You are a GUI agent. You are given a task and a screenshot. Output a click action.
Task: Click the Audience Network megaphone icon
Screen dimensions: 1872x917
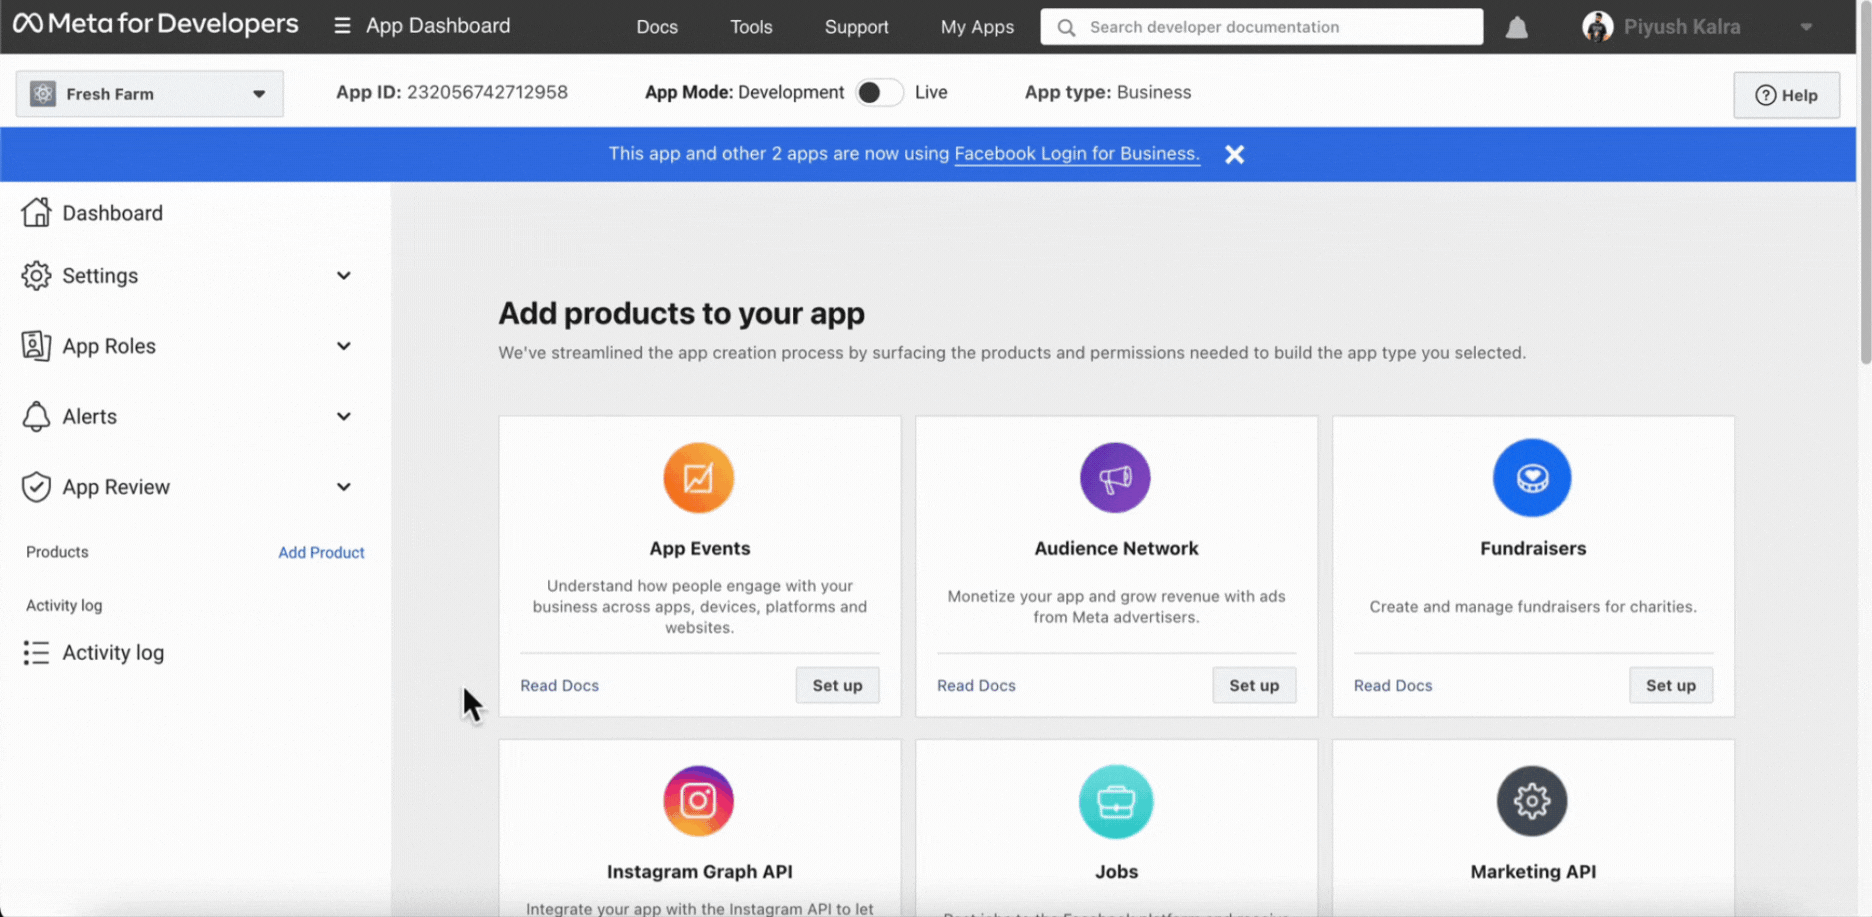point(1115,478)
